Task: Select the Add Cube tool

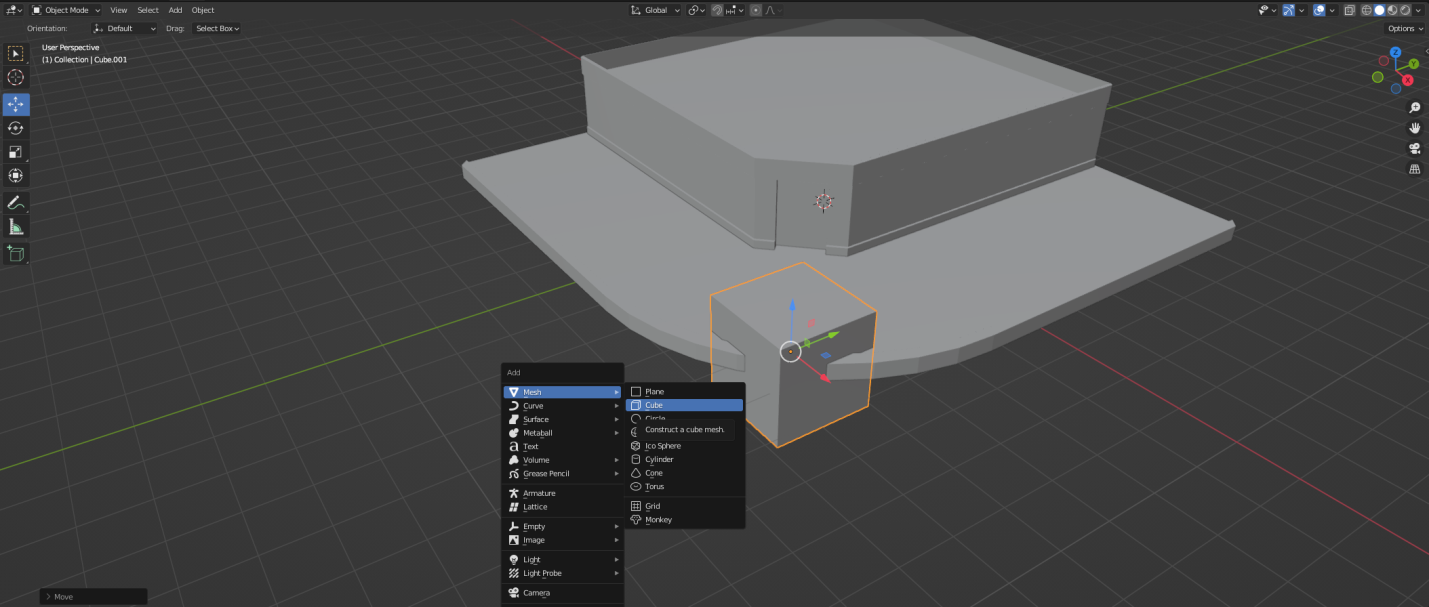Action: (15, 254)
